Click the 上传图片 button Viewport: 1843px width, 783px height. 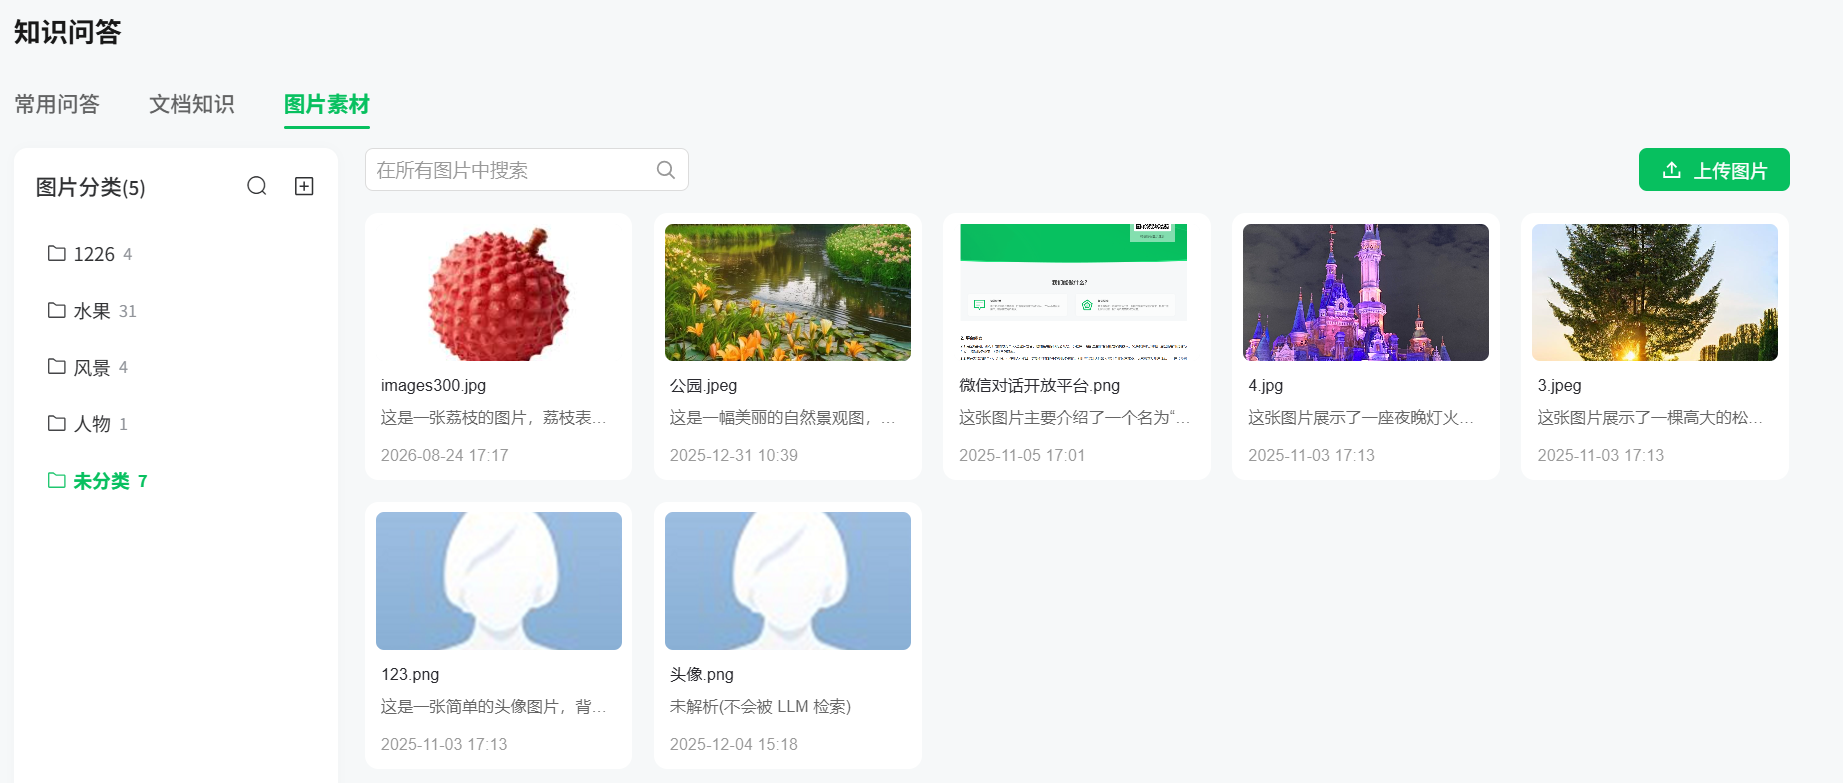coord(1714,170)
